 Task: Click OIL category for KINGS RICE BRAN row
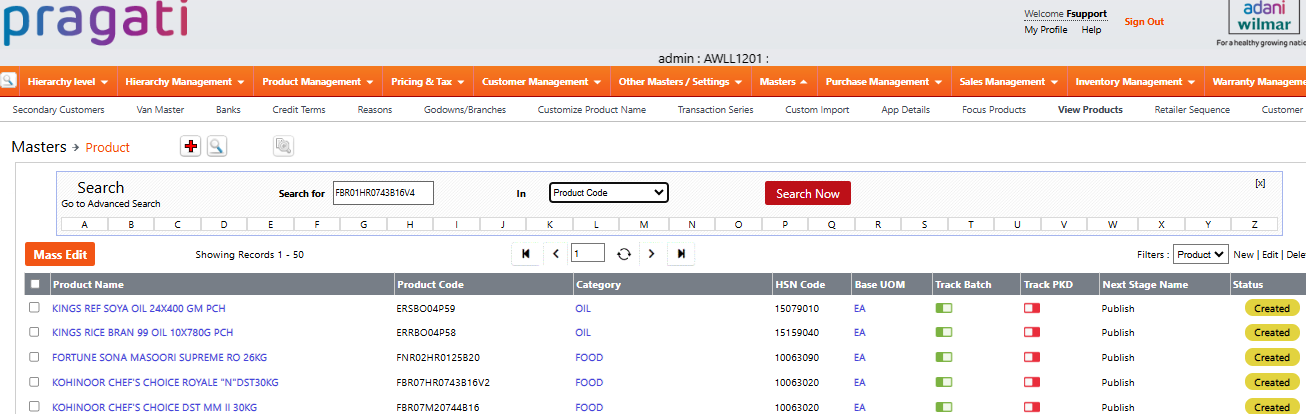point(583,332)
